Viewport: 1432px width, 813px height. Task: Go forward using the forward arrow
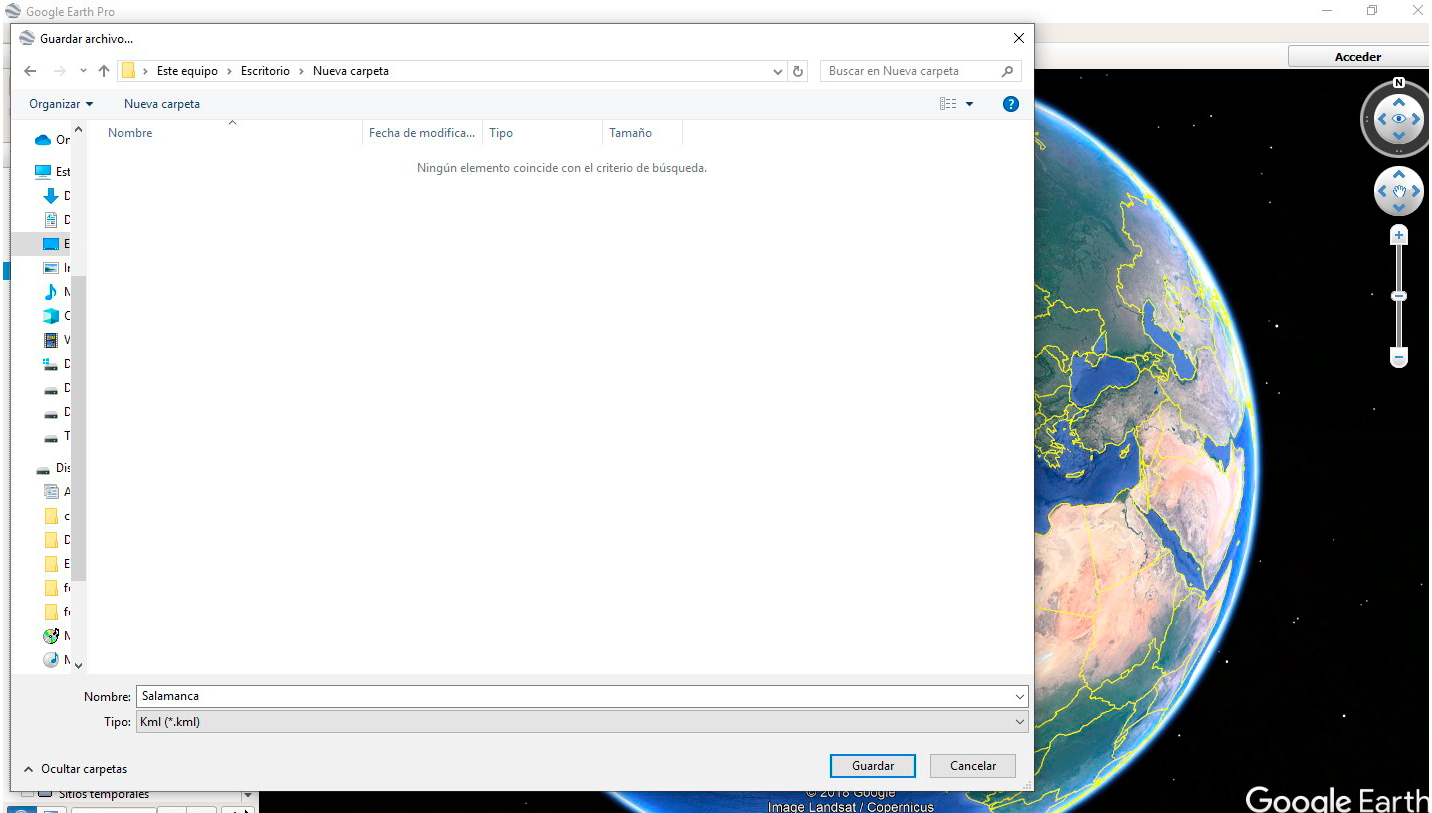pyautogui.click(x=59, y=71)
